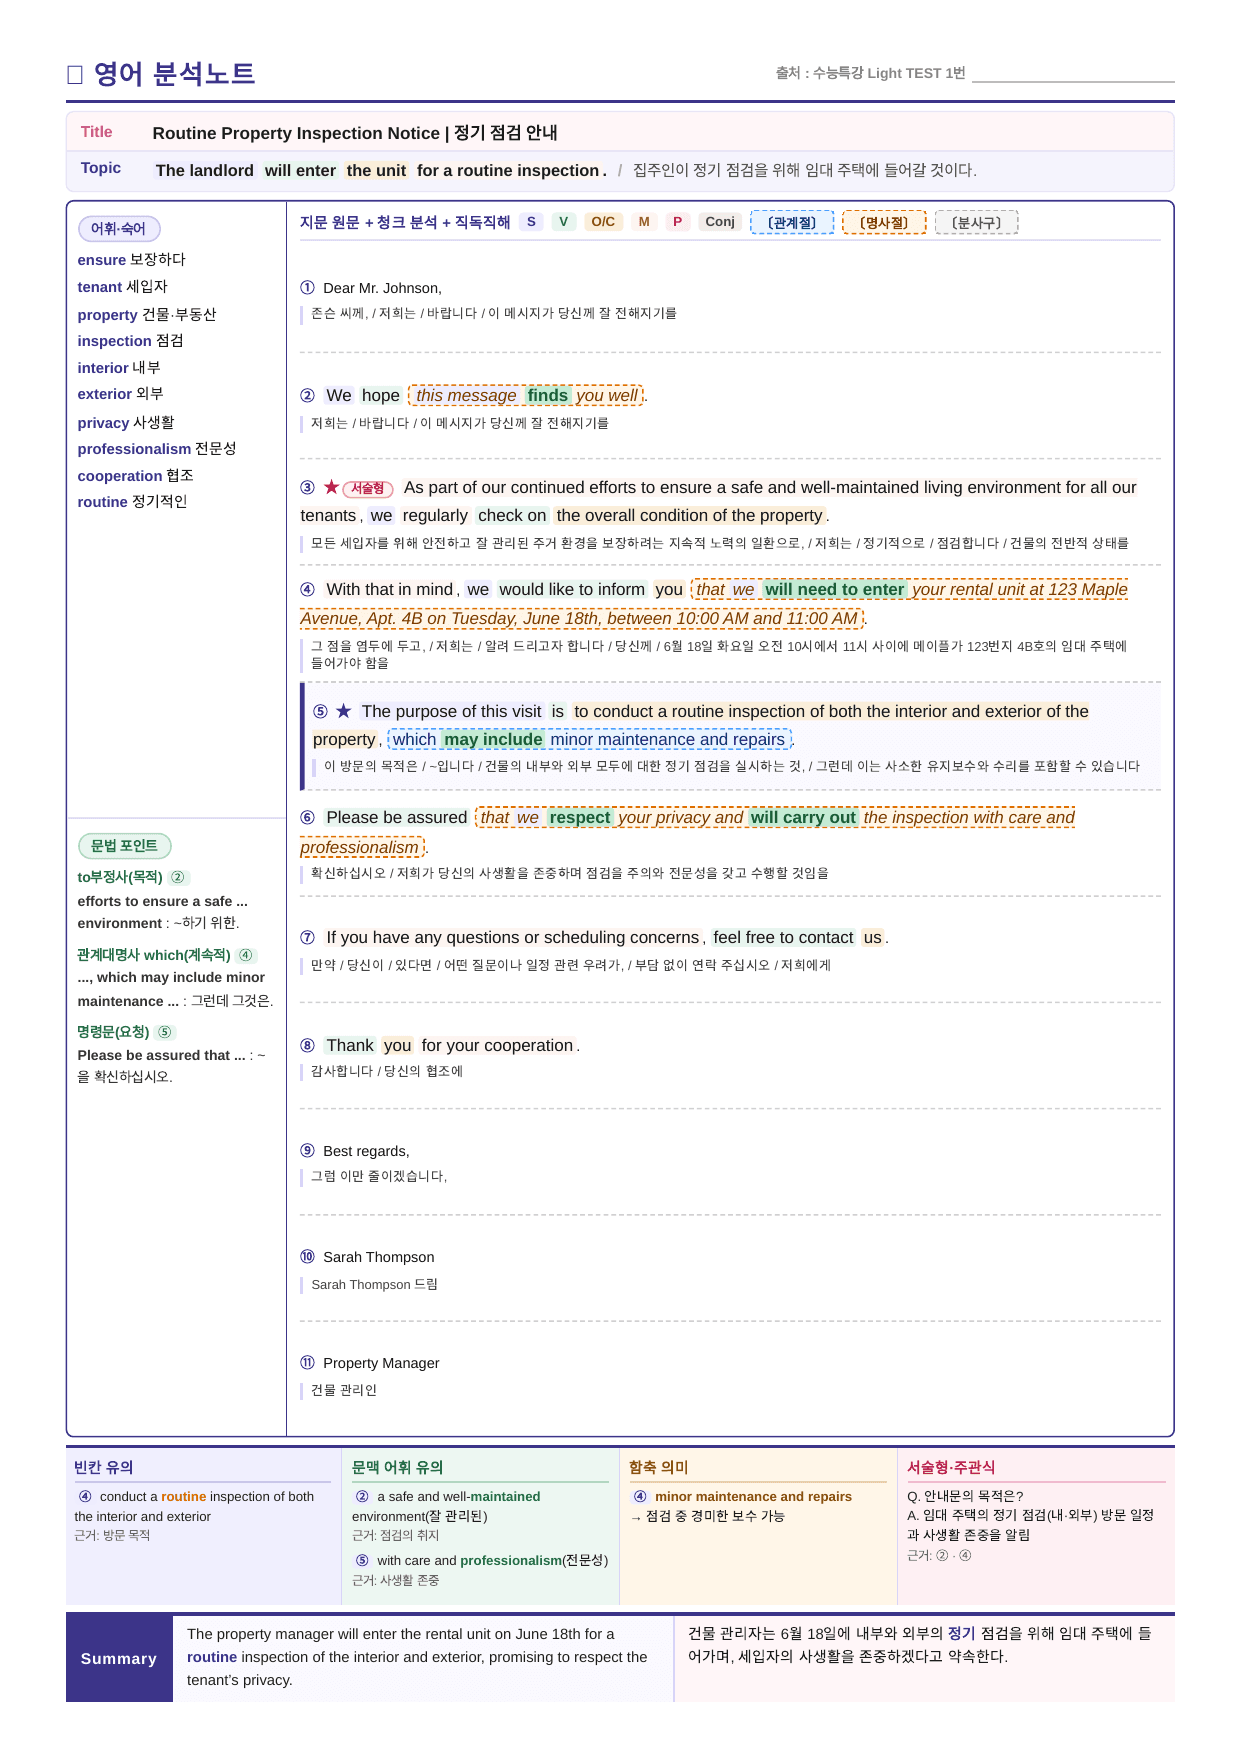Click the highlighted phrase may include
1240x1754 pixels.
pyautogui.click(x=493, y=739)
